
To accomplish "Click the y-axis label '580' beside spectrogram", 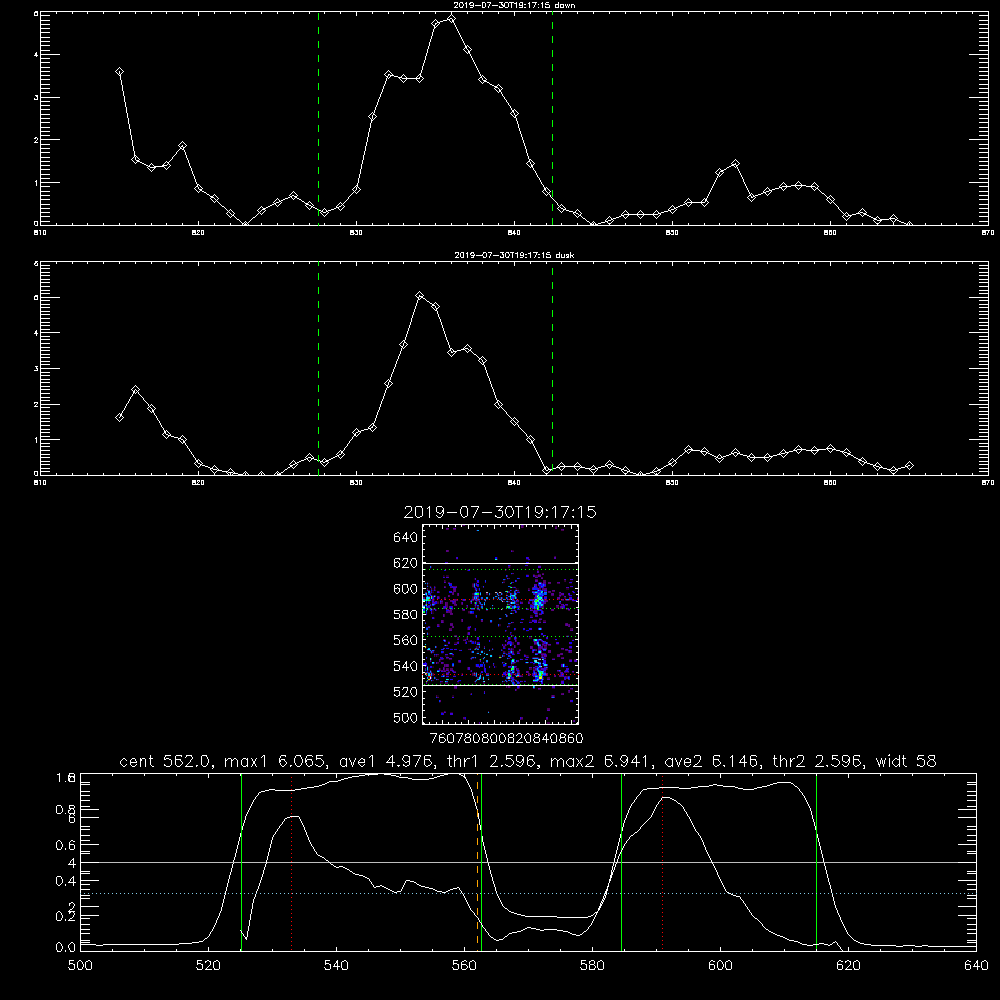I will pos(406,614).
